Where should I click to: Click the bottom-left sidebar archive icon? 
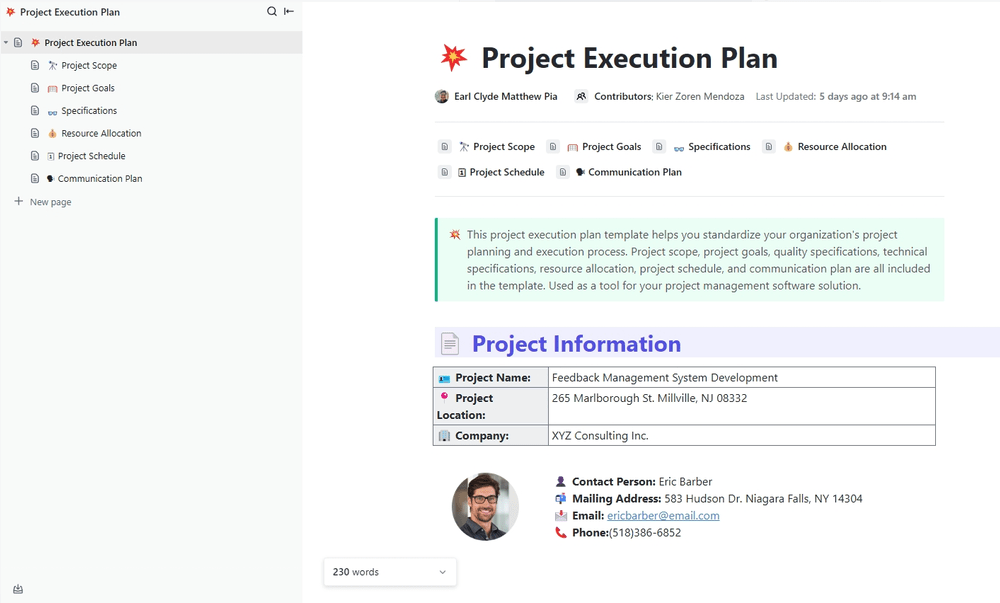coord(18,589)
